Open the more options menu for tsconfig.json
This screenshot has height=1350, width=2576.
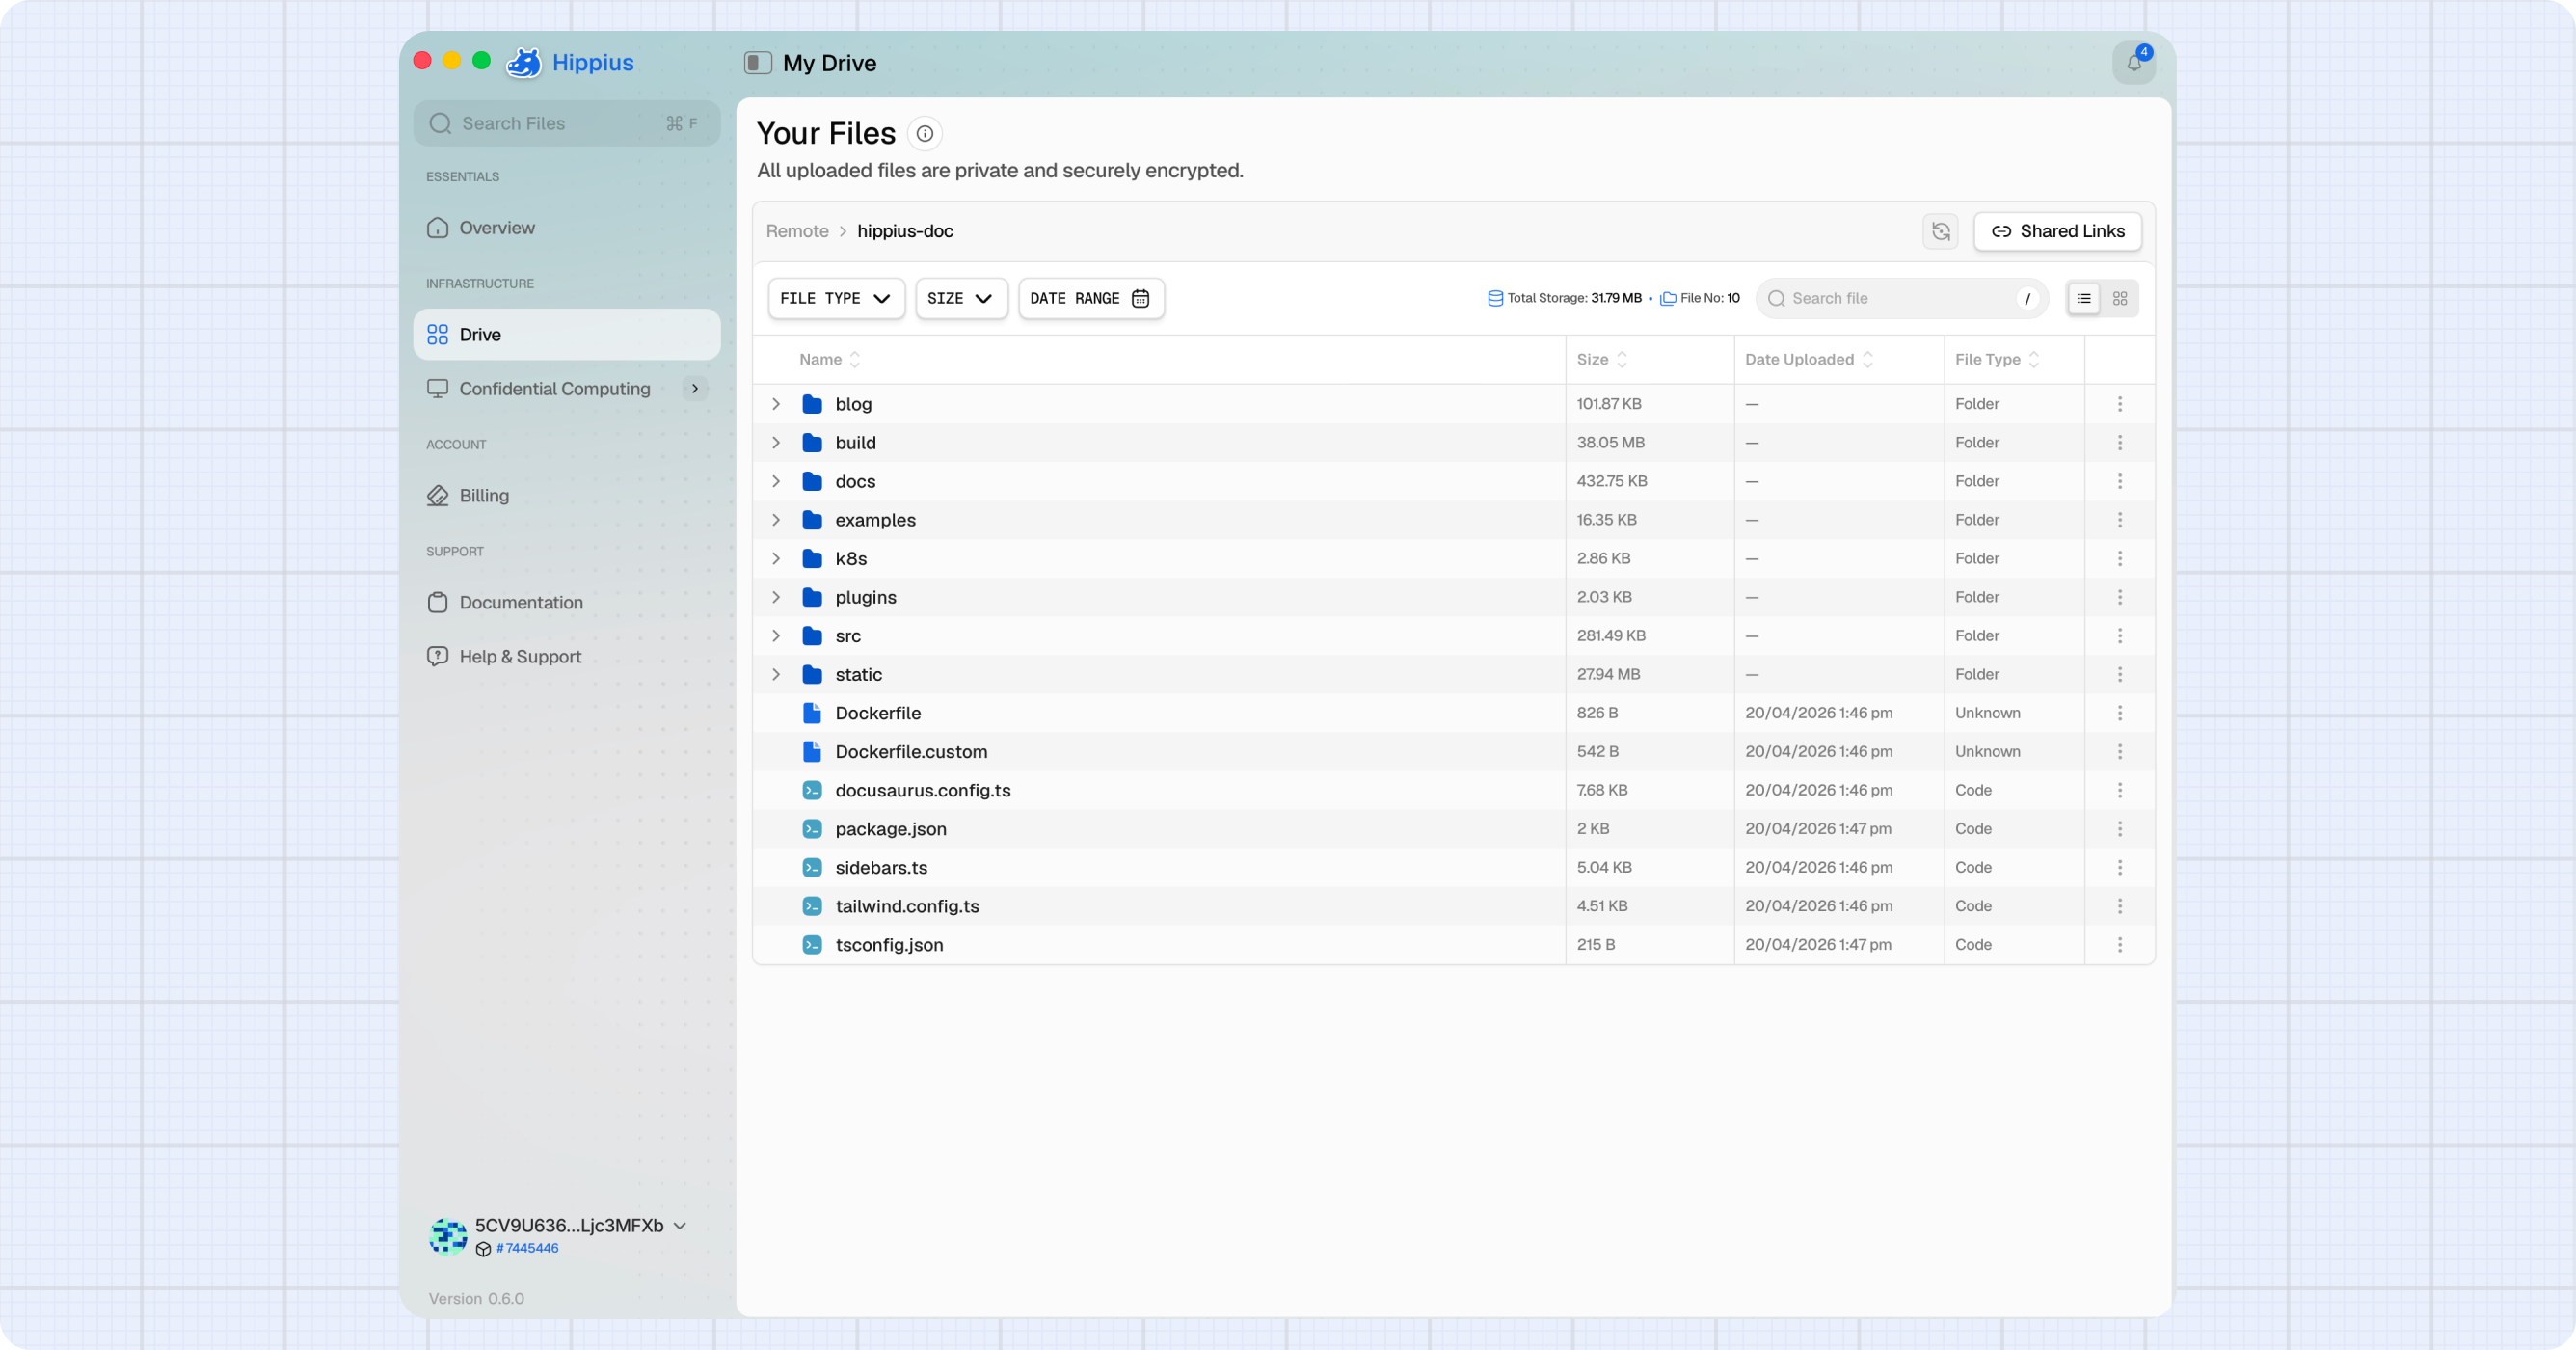pos(2119,945)
